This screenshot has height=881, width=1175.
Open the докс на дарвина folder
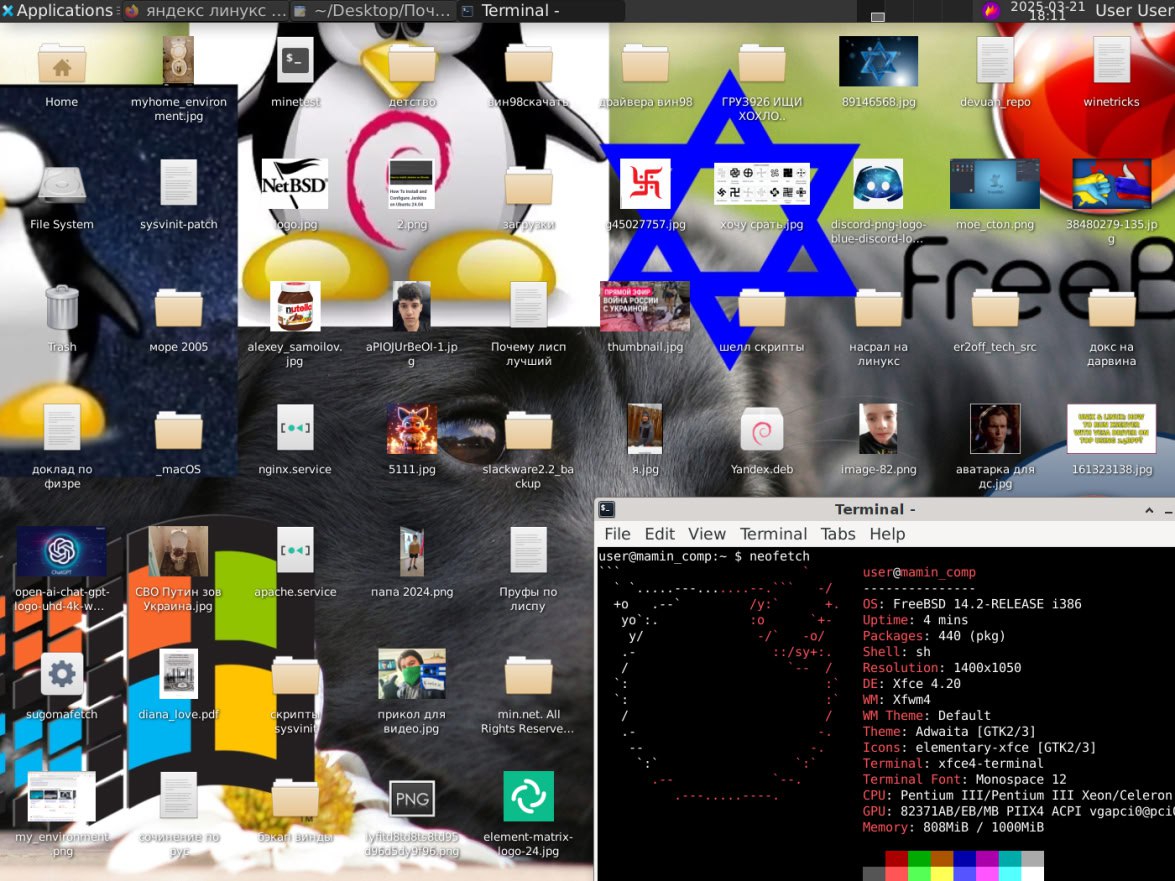pos(1111,309)
